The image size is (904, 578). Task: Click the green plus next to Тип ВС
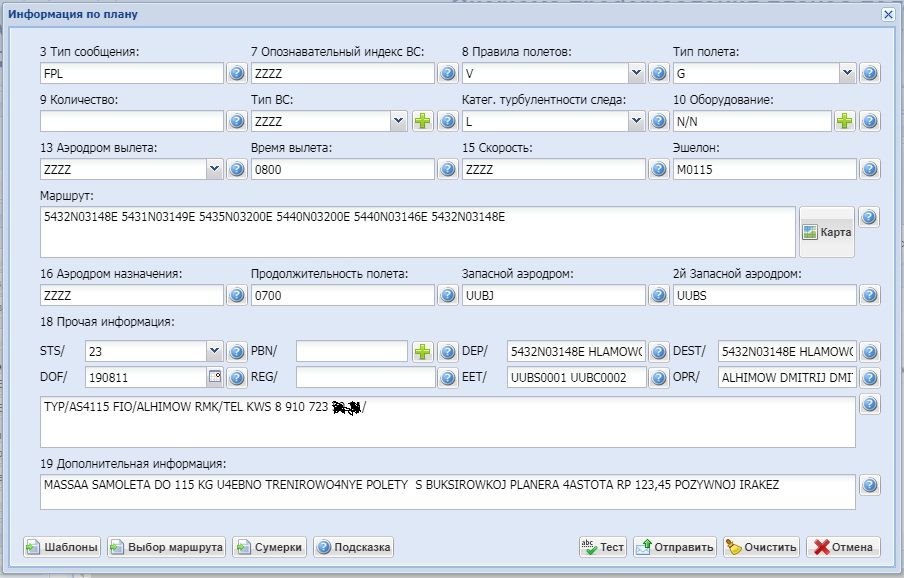point(423,121)
